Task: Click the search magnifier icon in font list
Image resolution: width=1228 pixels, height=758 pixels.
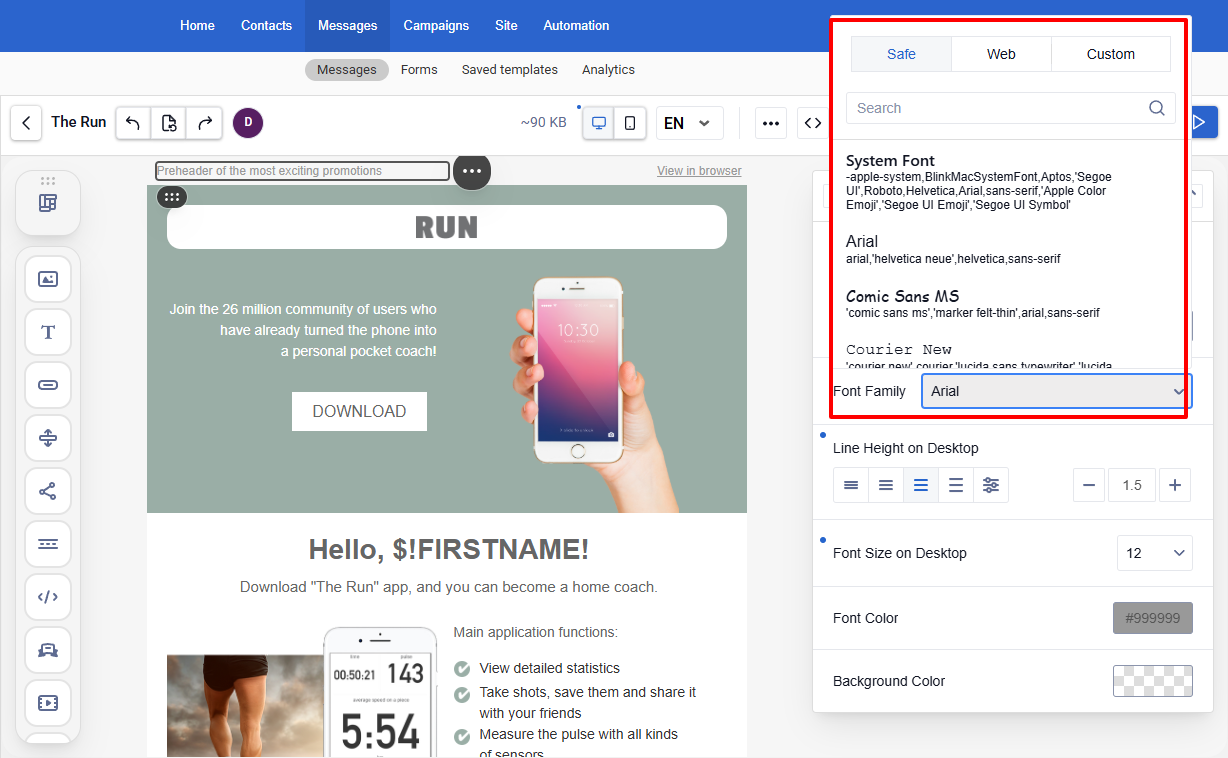Action: coord(1157,108)
